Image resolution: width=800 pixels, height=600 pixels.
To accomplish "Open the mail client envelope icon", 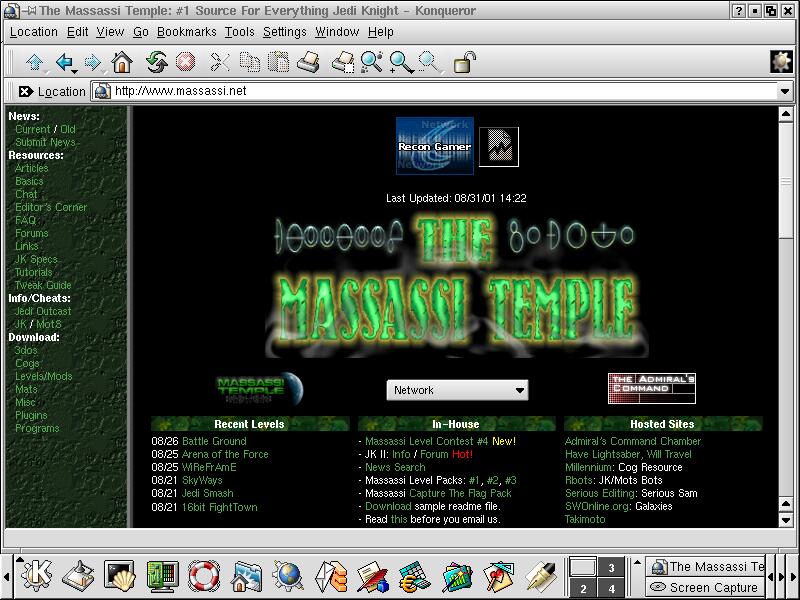I will 331,577.
